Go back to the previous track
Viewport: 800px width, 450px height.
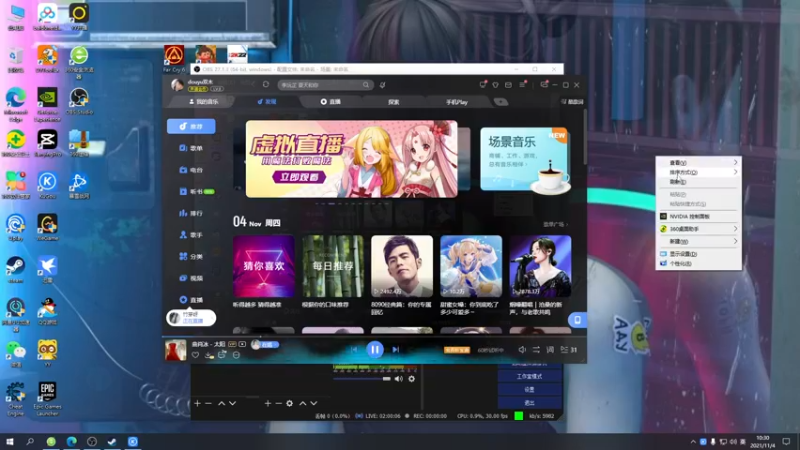coord(354,349)
